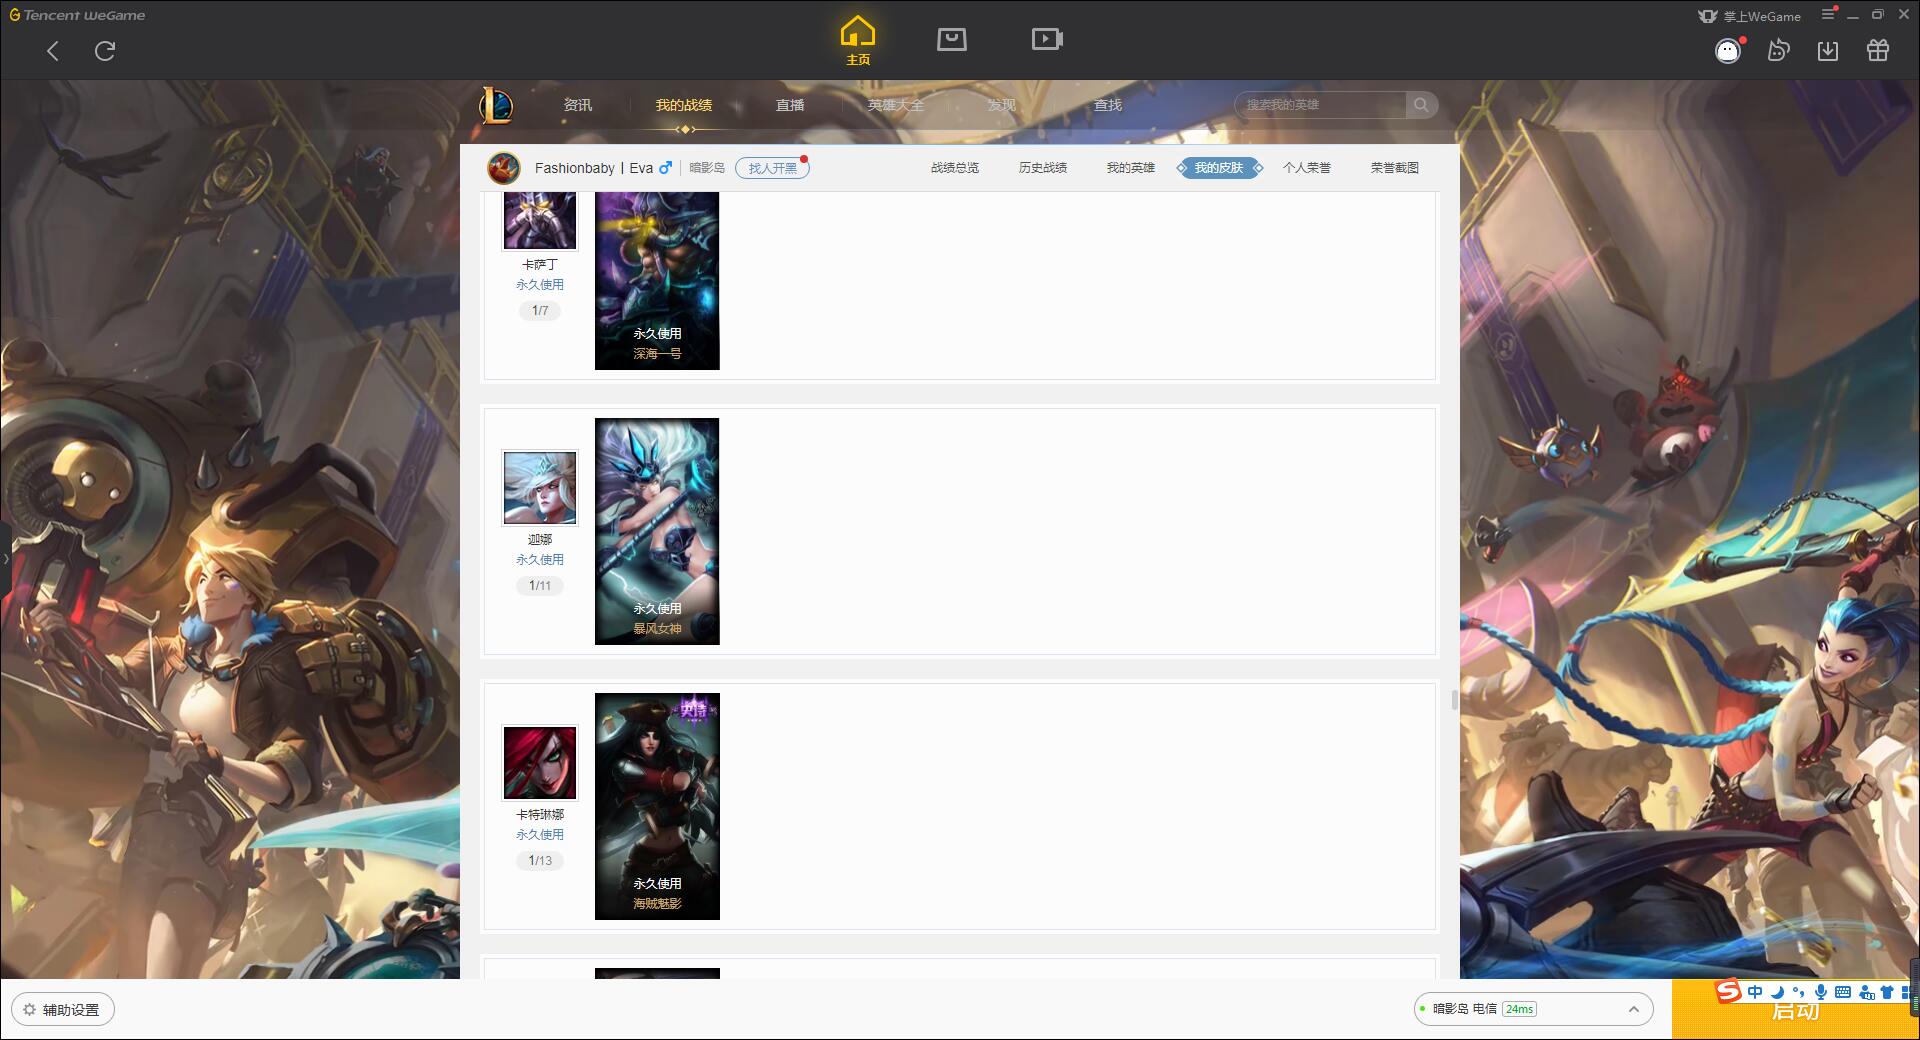Open the 查找 tab
The width and height of the screenshot is (1920, 1040).
pyautogui.click(x=1108, y=105)
